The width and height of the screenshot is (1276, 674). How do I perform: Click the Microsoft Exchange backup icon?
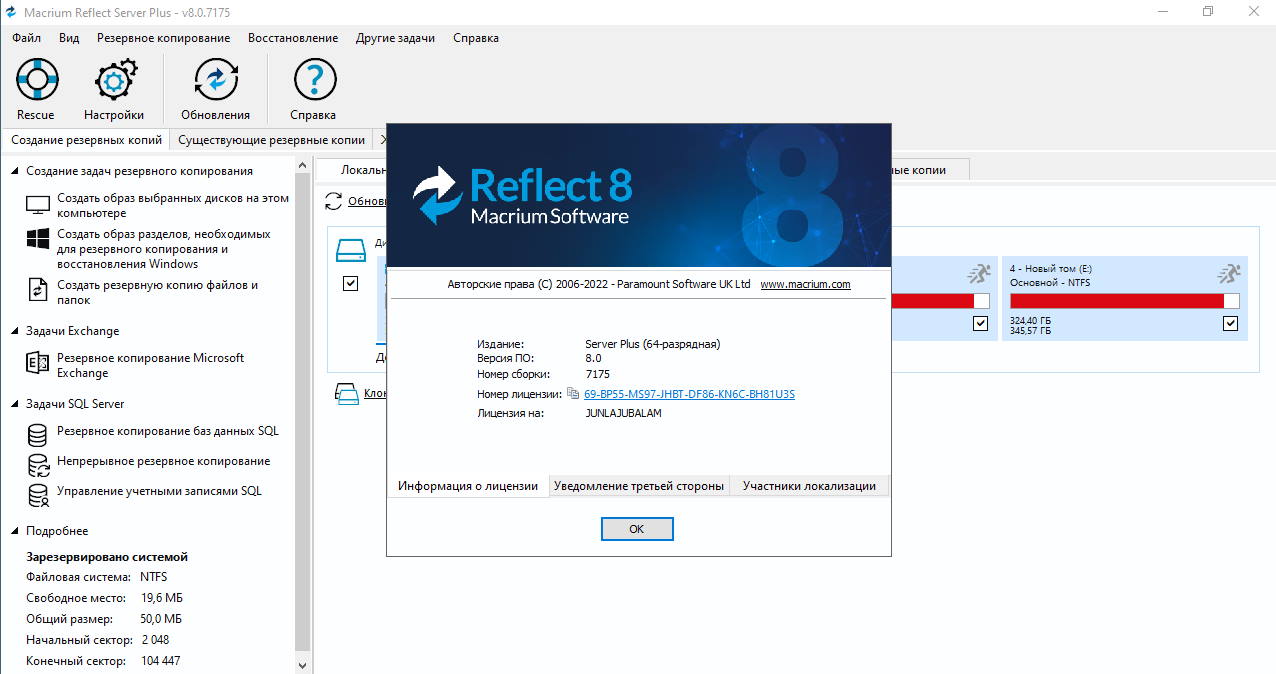click(x=38, y=364)
